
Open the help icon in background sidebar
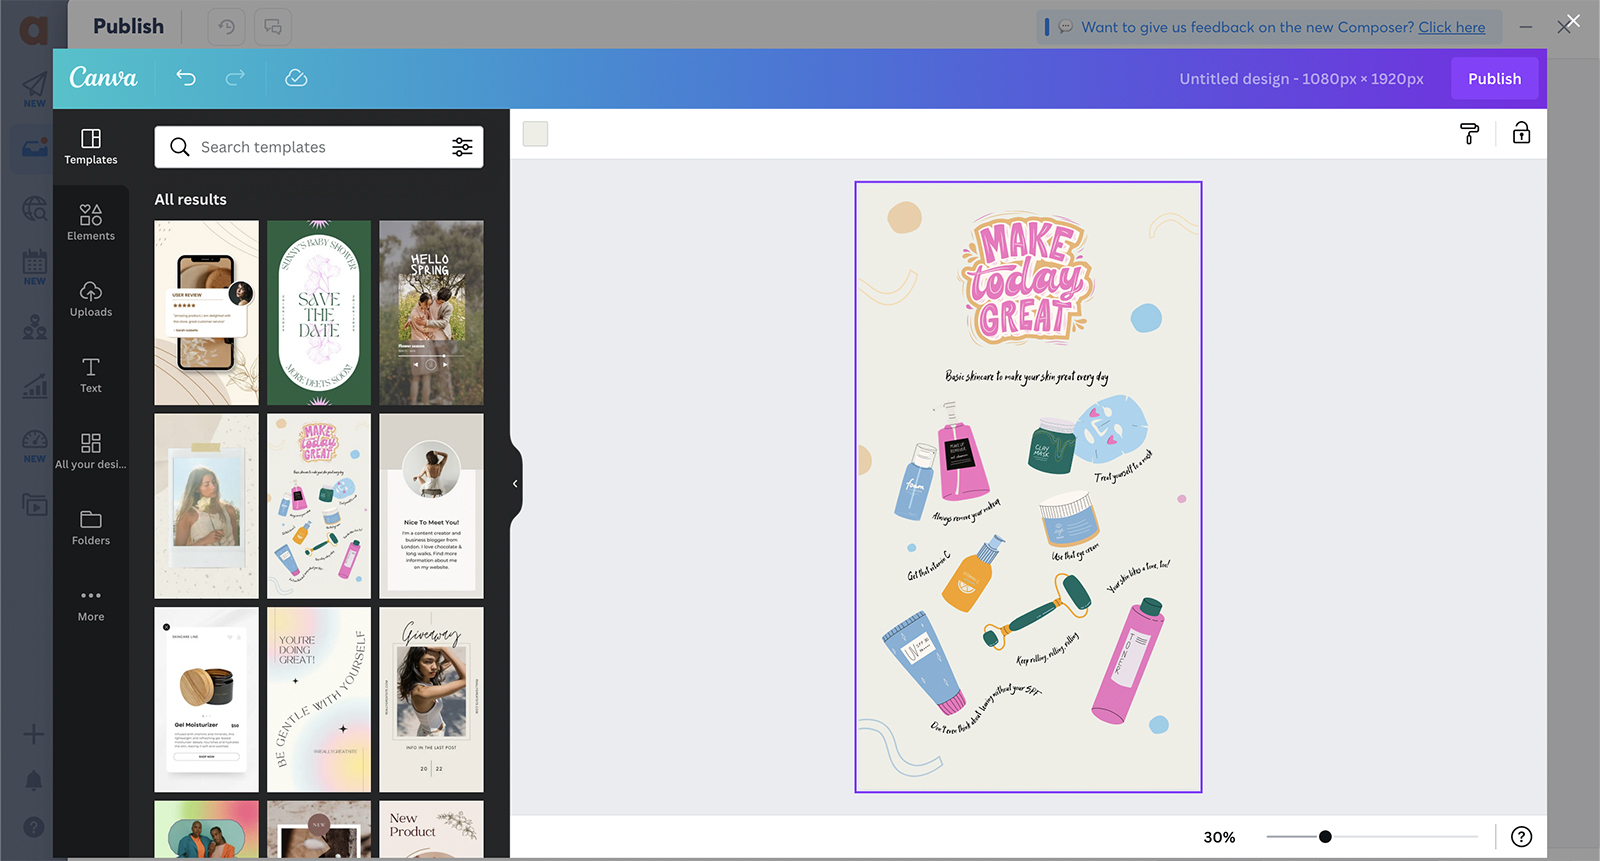click(33, 827)
